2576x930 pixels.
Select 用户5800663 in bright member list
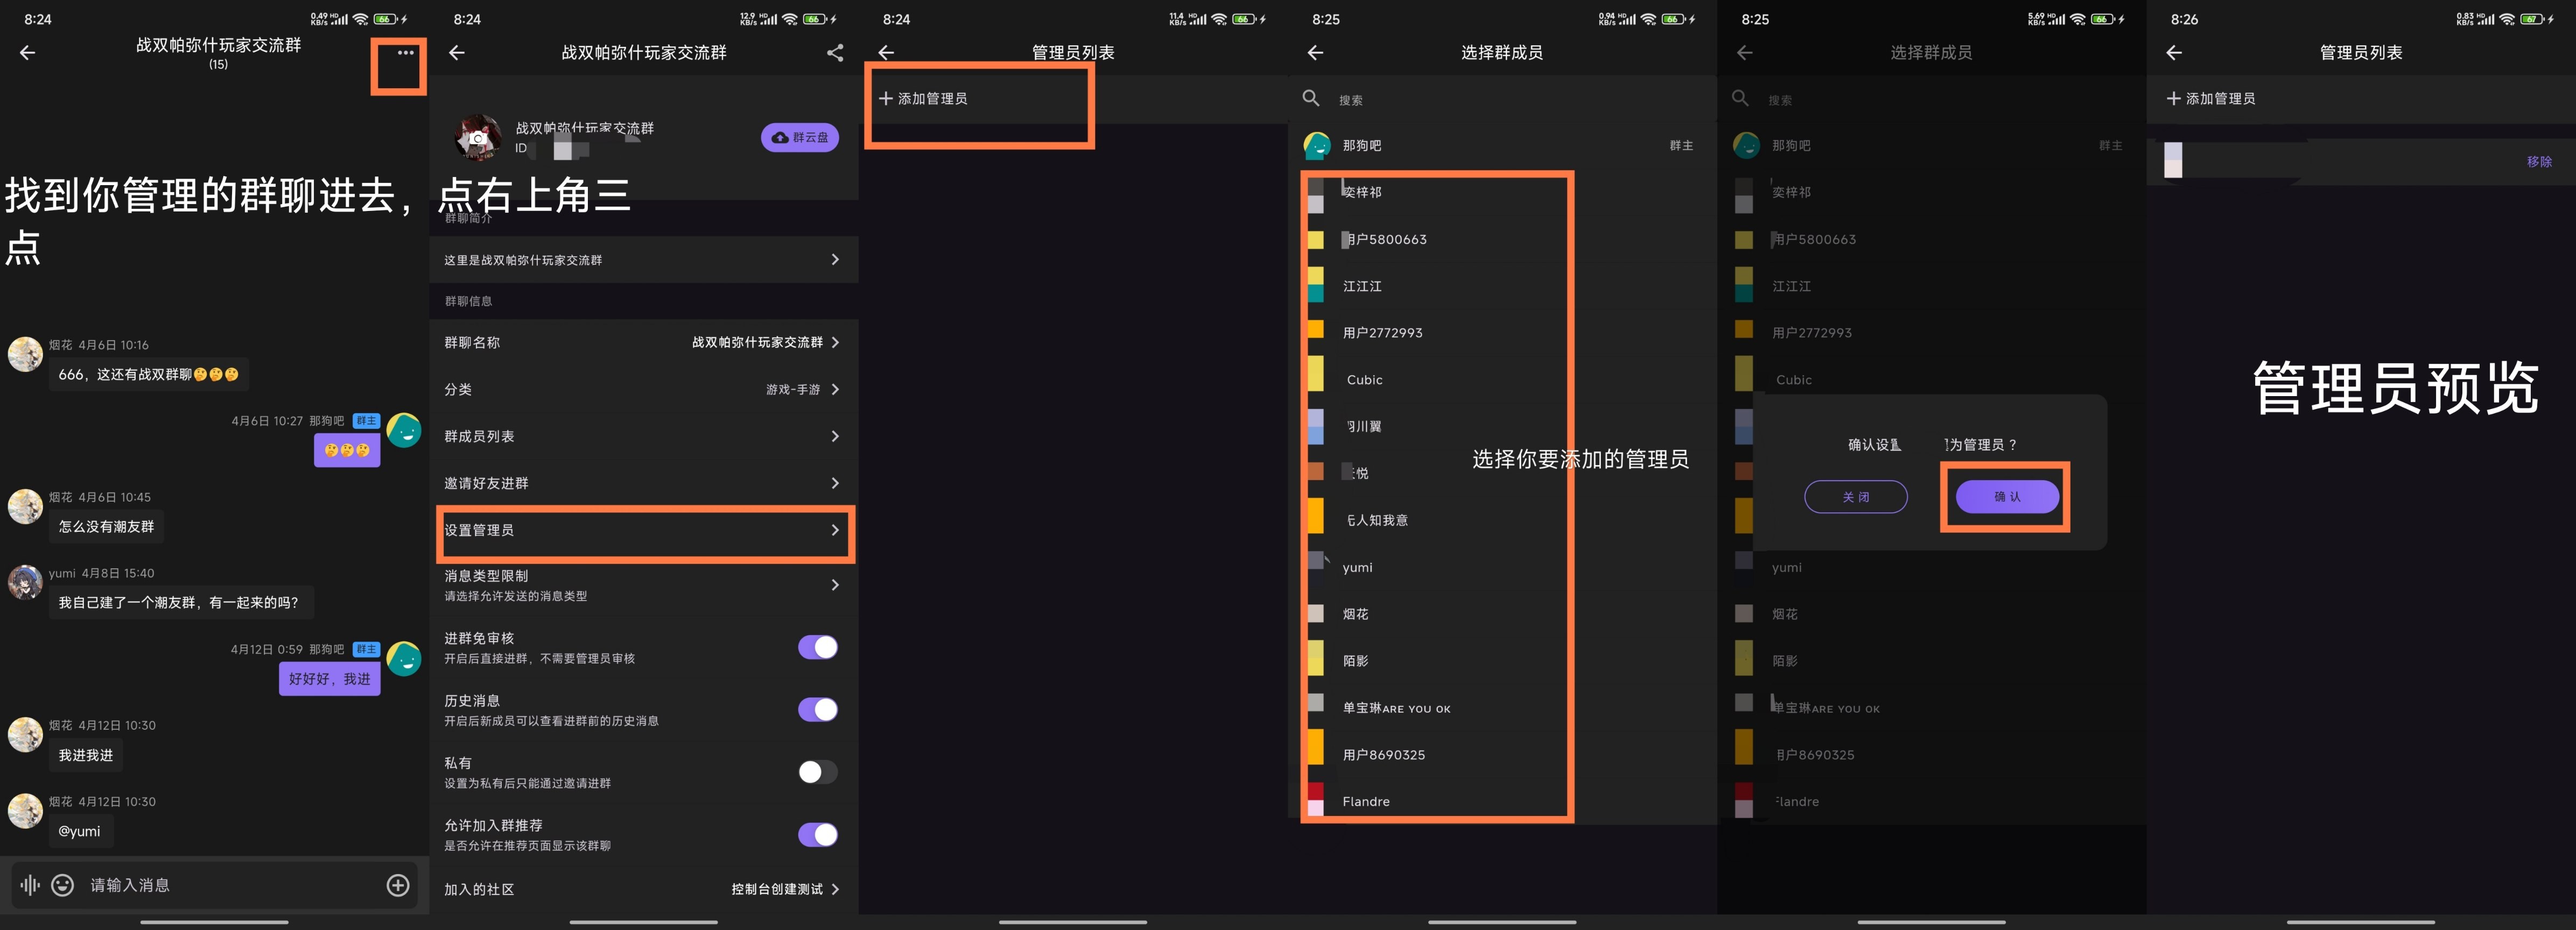1502,240
